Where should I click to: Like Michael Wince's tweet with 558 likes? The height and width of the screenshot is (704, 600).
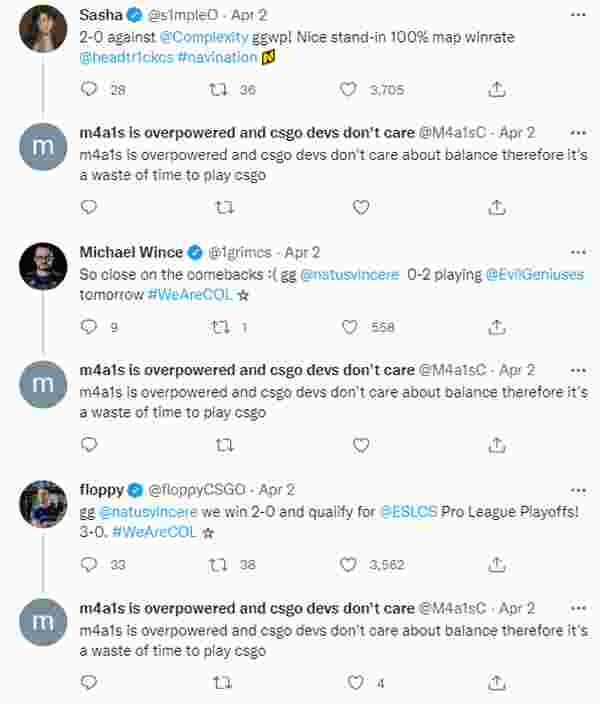pyautogui.click(x=348, y=326)
